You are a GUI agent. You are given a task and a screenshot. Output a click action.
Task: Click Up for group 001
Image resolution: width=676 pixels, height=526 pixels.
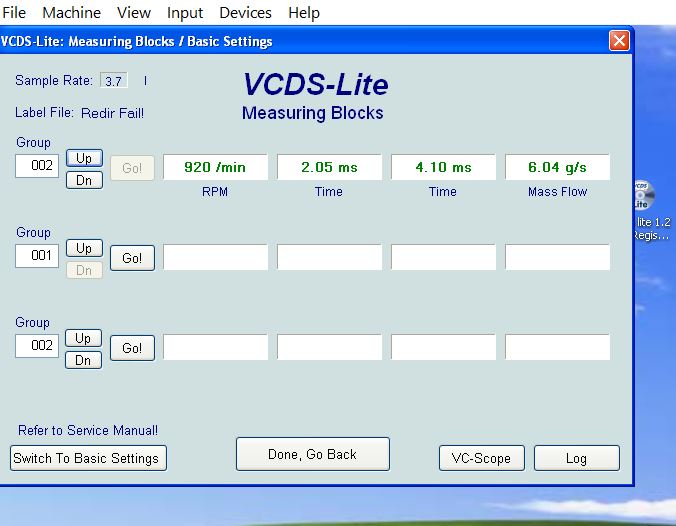[84, 248]
